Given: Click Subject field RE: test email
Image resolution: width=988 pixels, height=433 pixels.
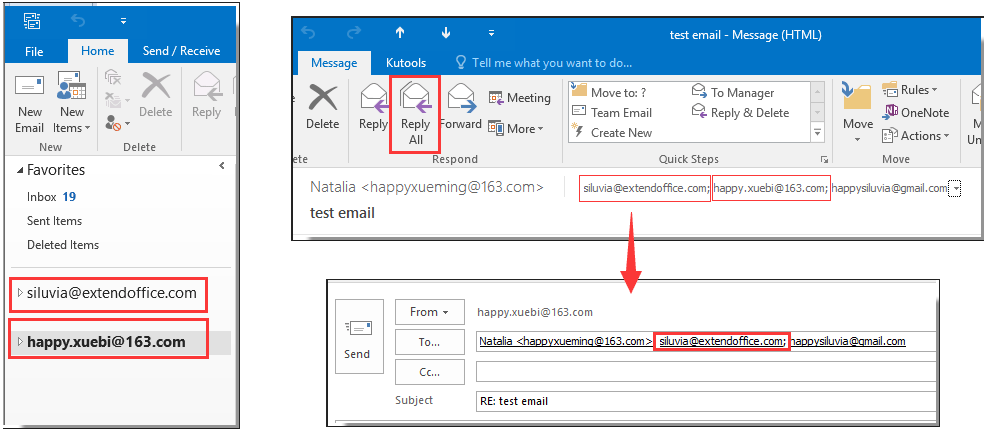Looking at the screenshot, I should [706, 401].
